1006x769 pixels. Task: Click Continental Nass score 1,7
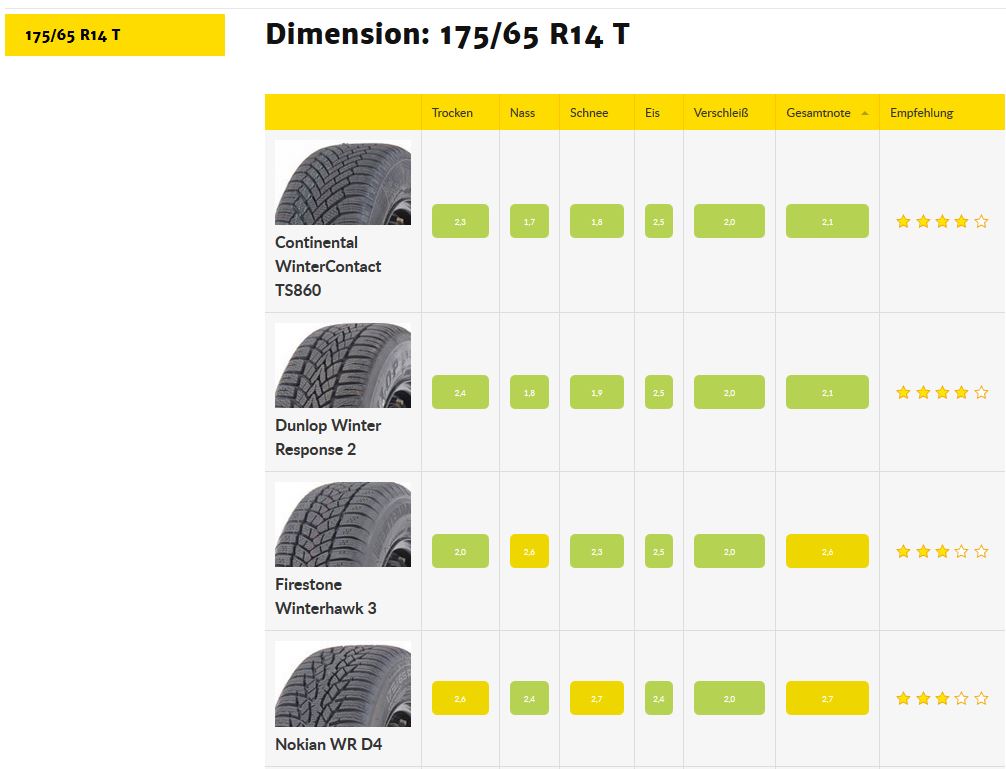click(529, 221)
